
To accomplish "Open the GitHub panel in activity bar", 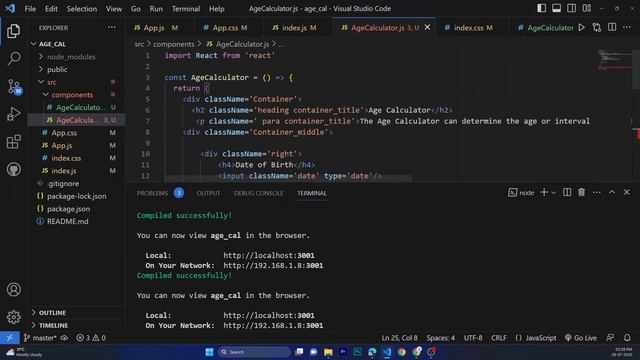I will pos(13,169).
